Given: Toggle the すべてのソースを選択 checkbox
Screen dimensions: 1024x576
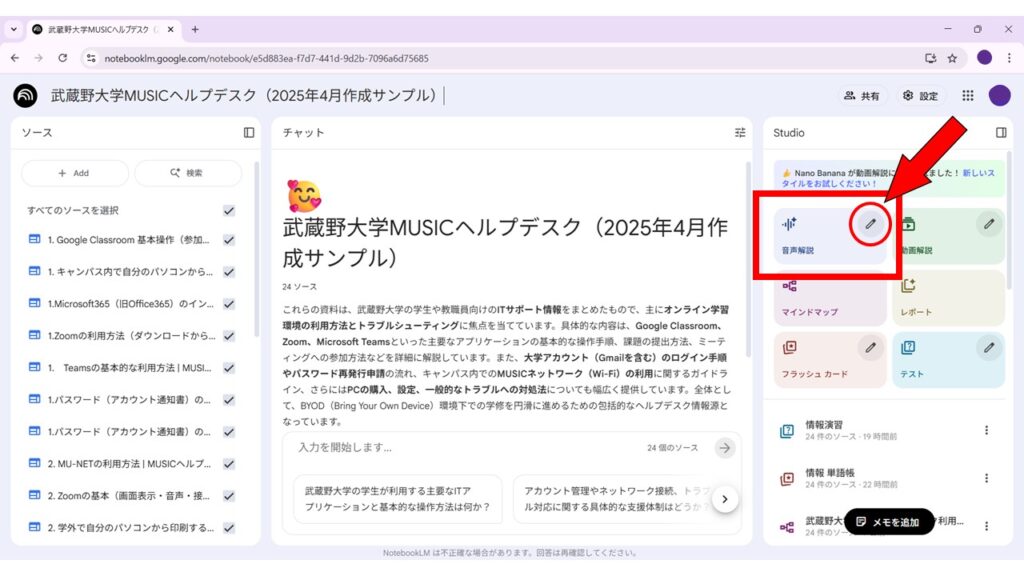Looking at the screenshot, I should tap(229, 210).
